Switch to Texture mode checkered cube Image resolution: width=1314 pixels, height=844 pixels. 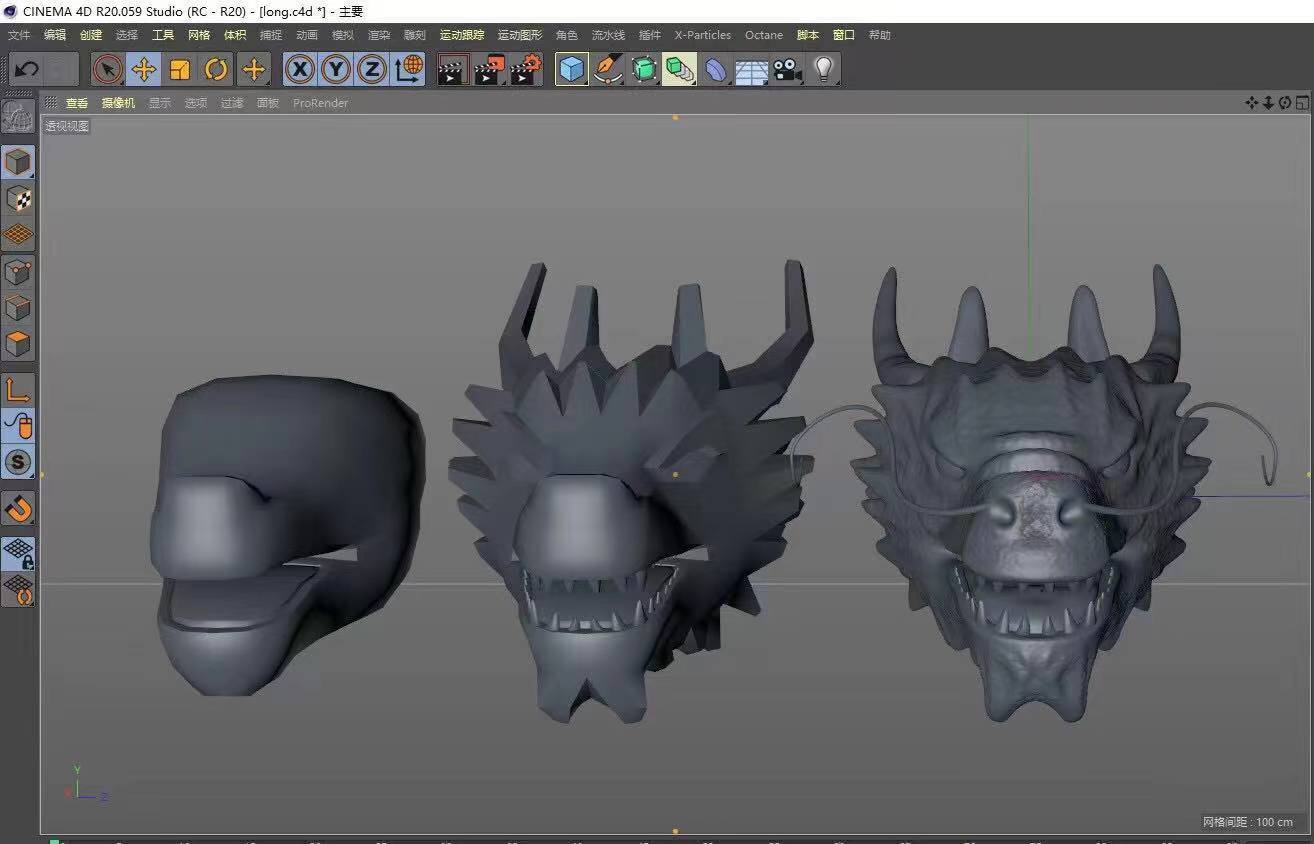(x=18, y=199)
